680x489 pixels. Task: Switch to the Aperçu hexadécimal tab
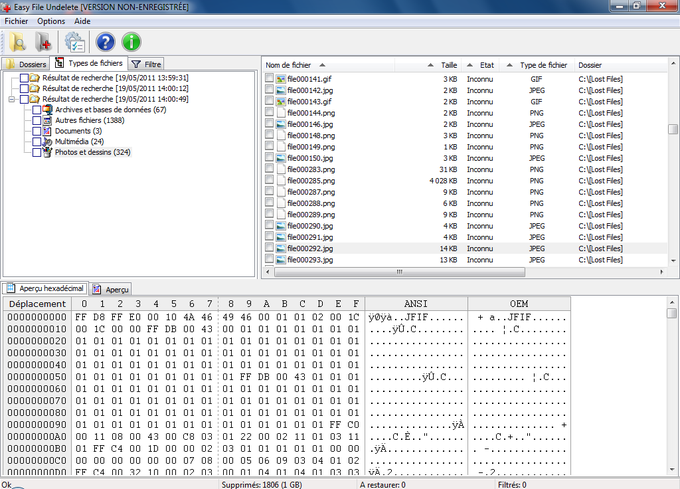point(45,288)
